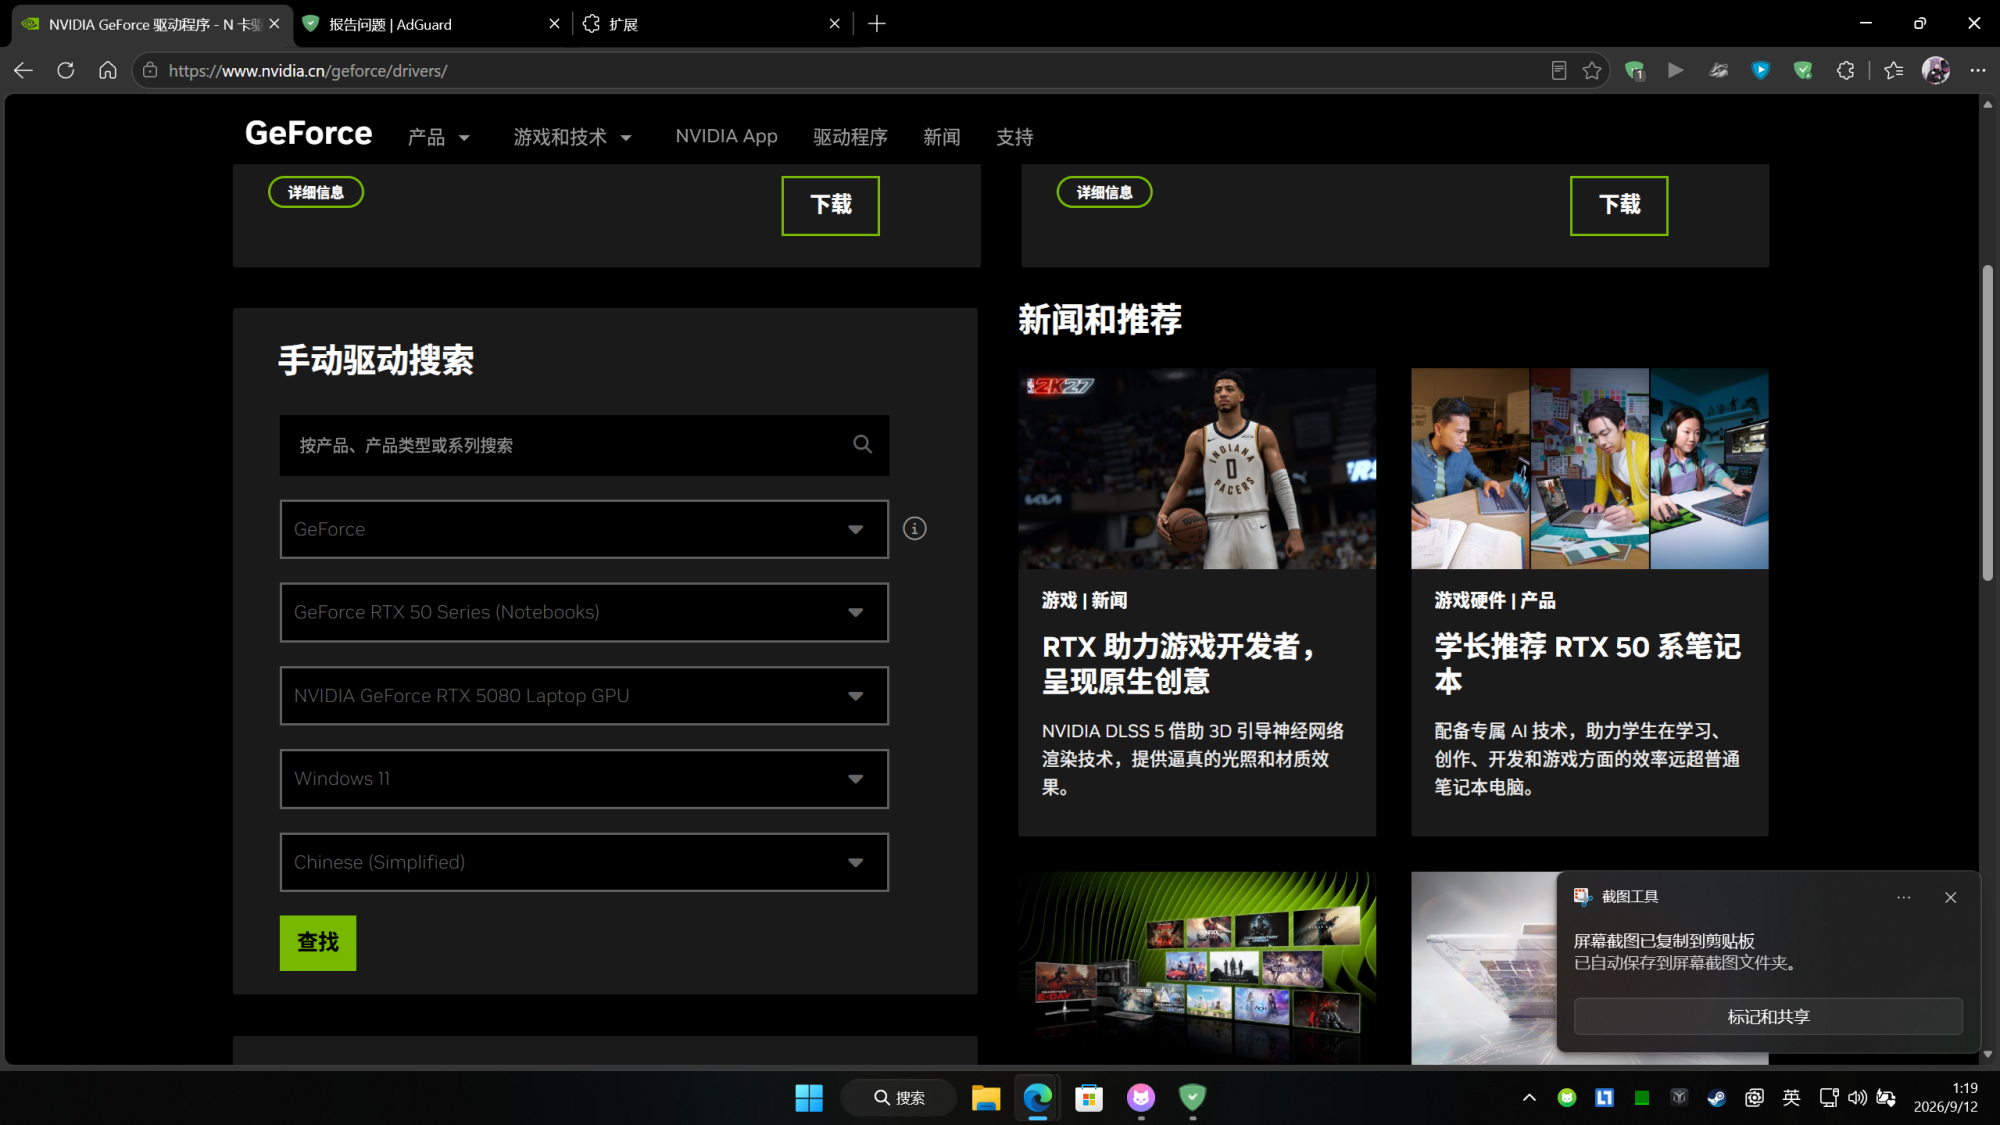2000x1125 pixels.
Task: Open the browser profile avatar
Action: (x=1936, y=70)
